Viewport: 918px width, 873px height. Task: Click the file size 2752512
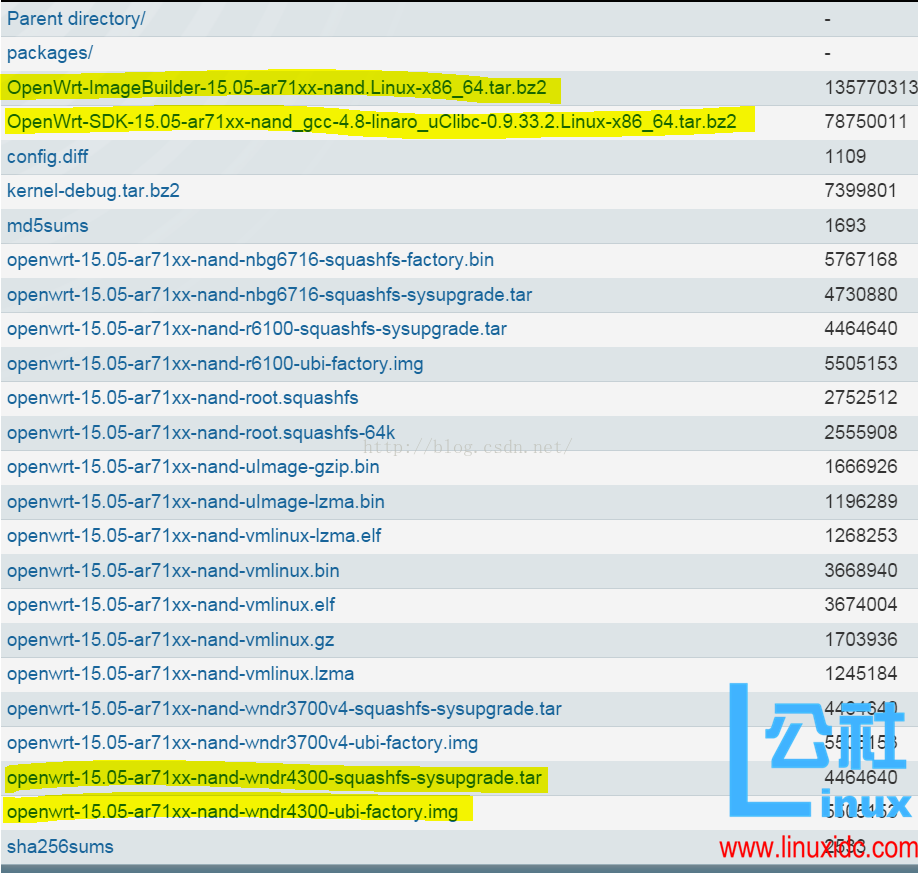pos(861,398)
